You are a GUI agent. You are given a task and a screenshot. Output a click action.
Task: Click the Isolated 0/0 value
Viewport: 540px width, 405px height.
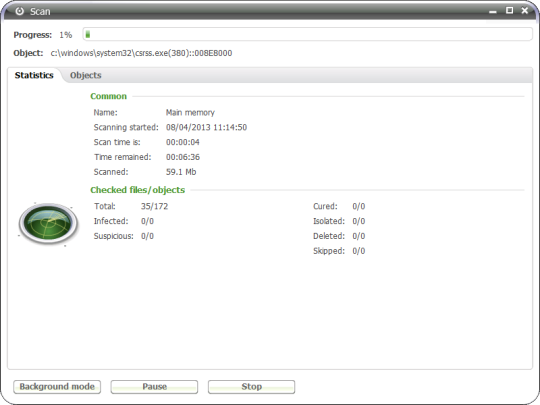pos(359,221)
